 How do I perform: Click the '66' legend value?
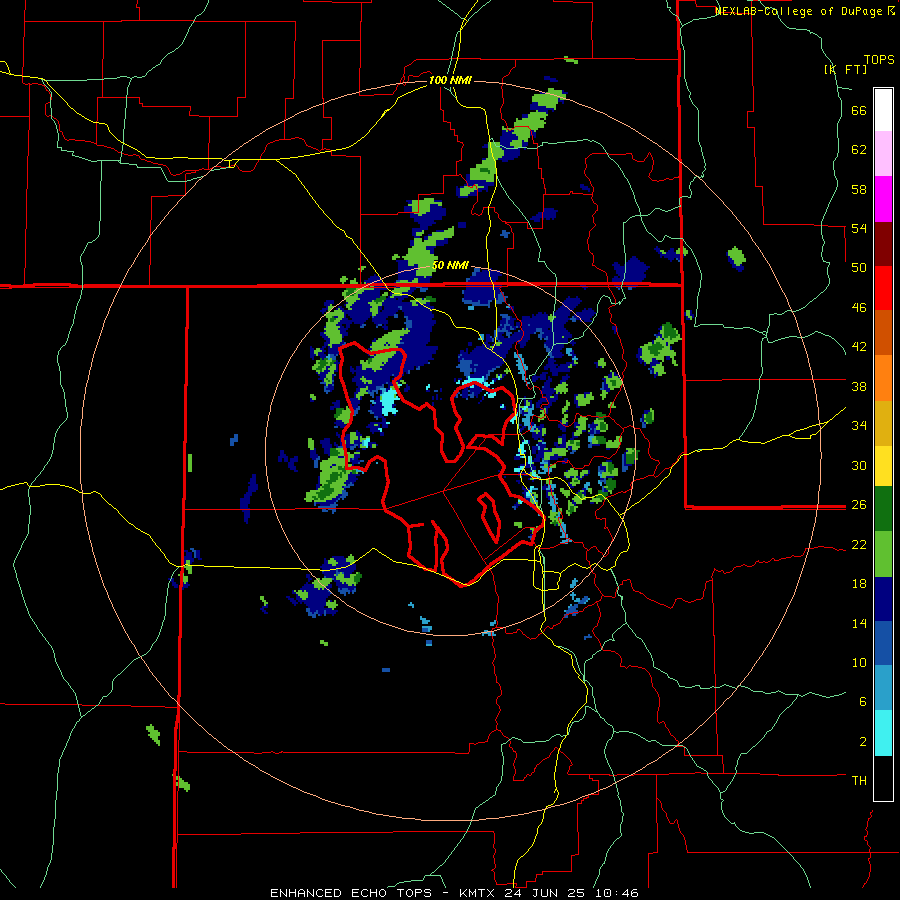click(x=859, y=111)
